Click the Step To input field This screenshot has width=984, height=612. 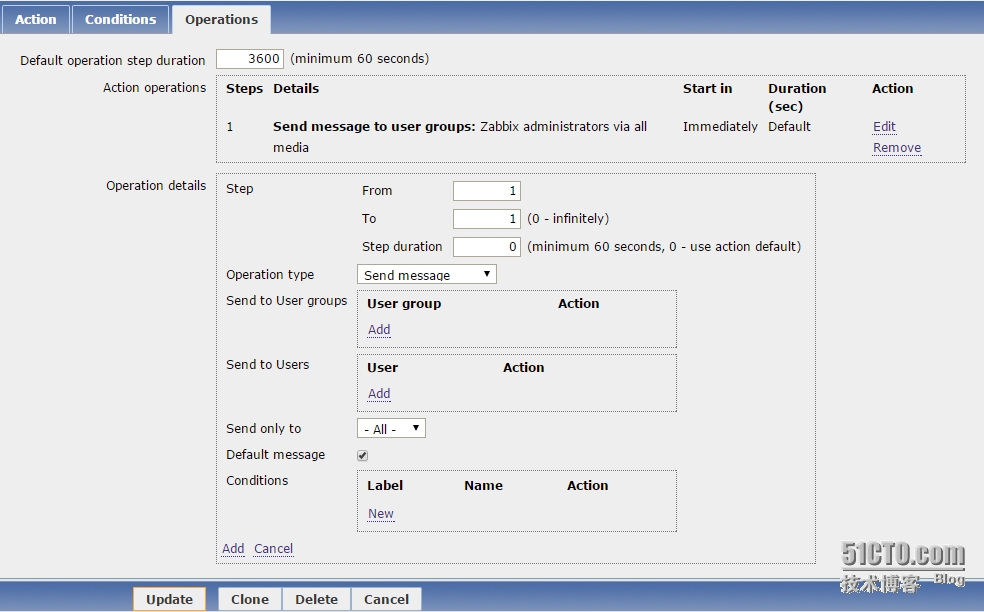(x=487, y=218)
